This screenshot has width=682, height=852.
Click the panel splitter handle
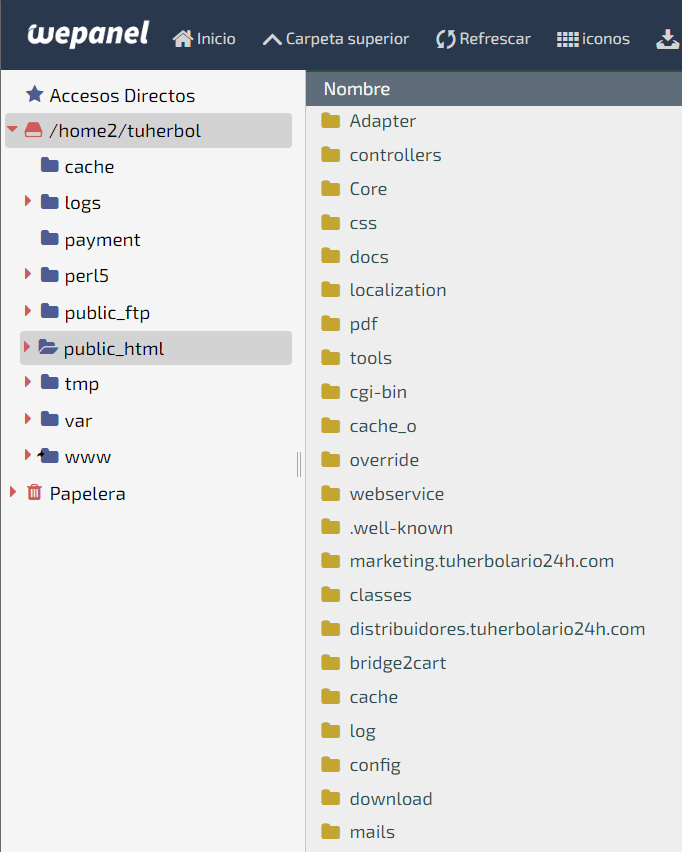point(299,464)
